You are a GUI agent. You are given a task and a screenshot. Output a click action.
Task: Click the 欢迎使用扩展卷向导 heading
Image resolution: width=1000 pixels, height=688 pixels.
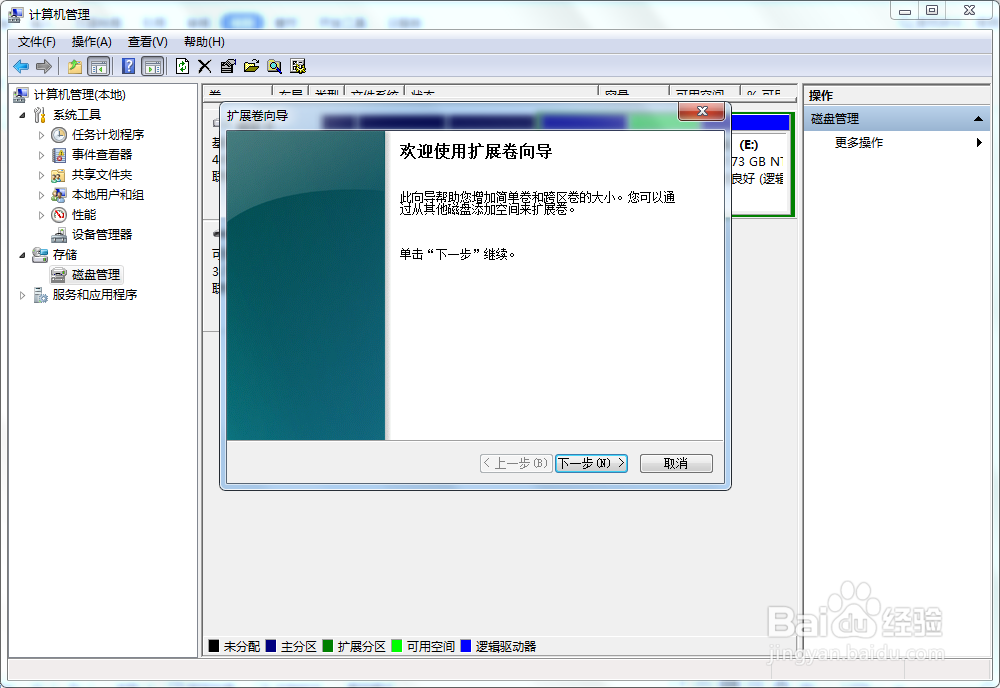click(x=476, y=152)
